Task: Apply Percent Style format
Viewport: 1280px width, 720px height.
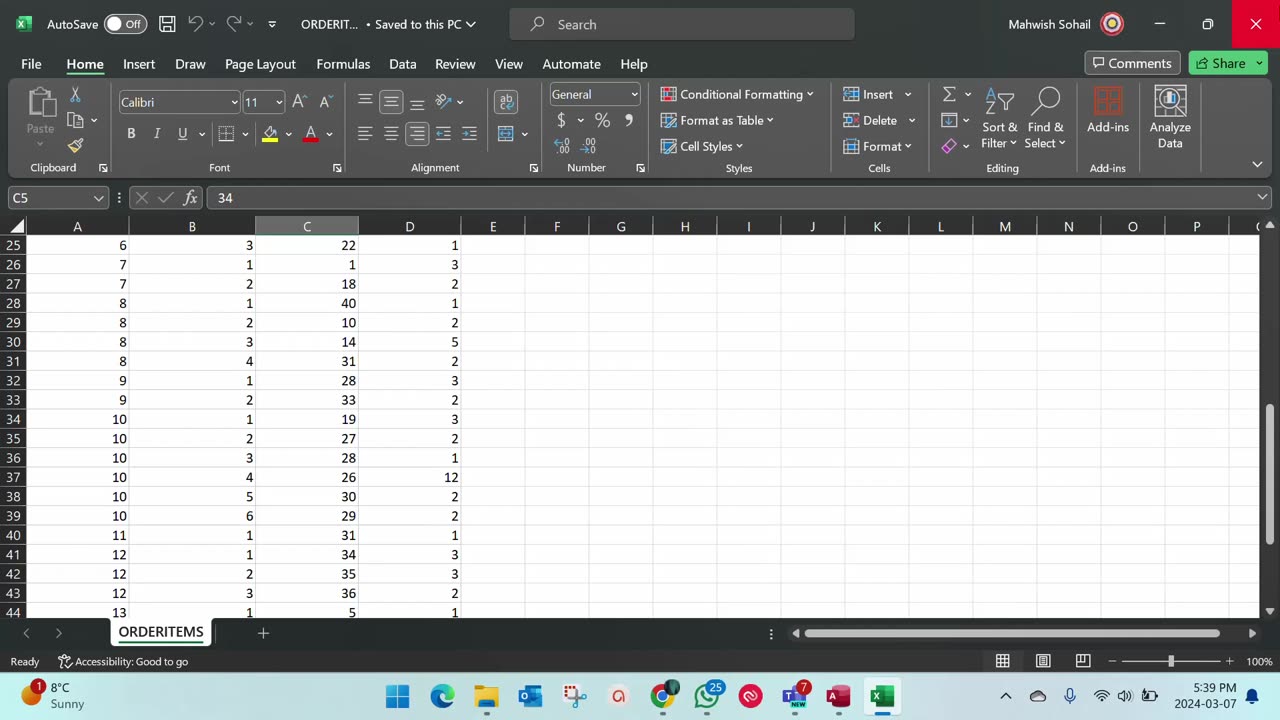Action: (602, 120)
